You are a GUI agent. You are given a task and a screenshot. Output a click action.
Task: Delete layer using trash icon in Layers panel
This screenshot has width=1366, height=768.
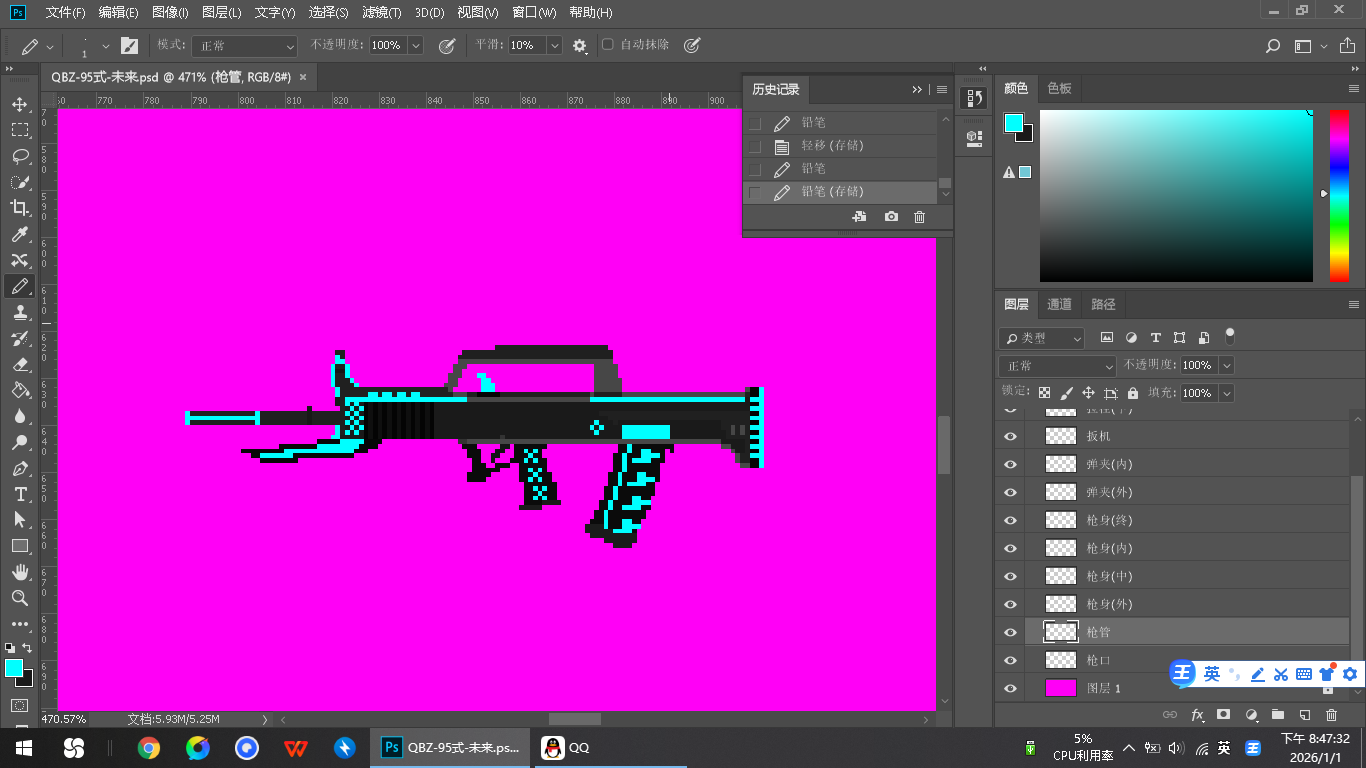coord(1331,715)
